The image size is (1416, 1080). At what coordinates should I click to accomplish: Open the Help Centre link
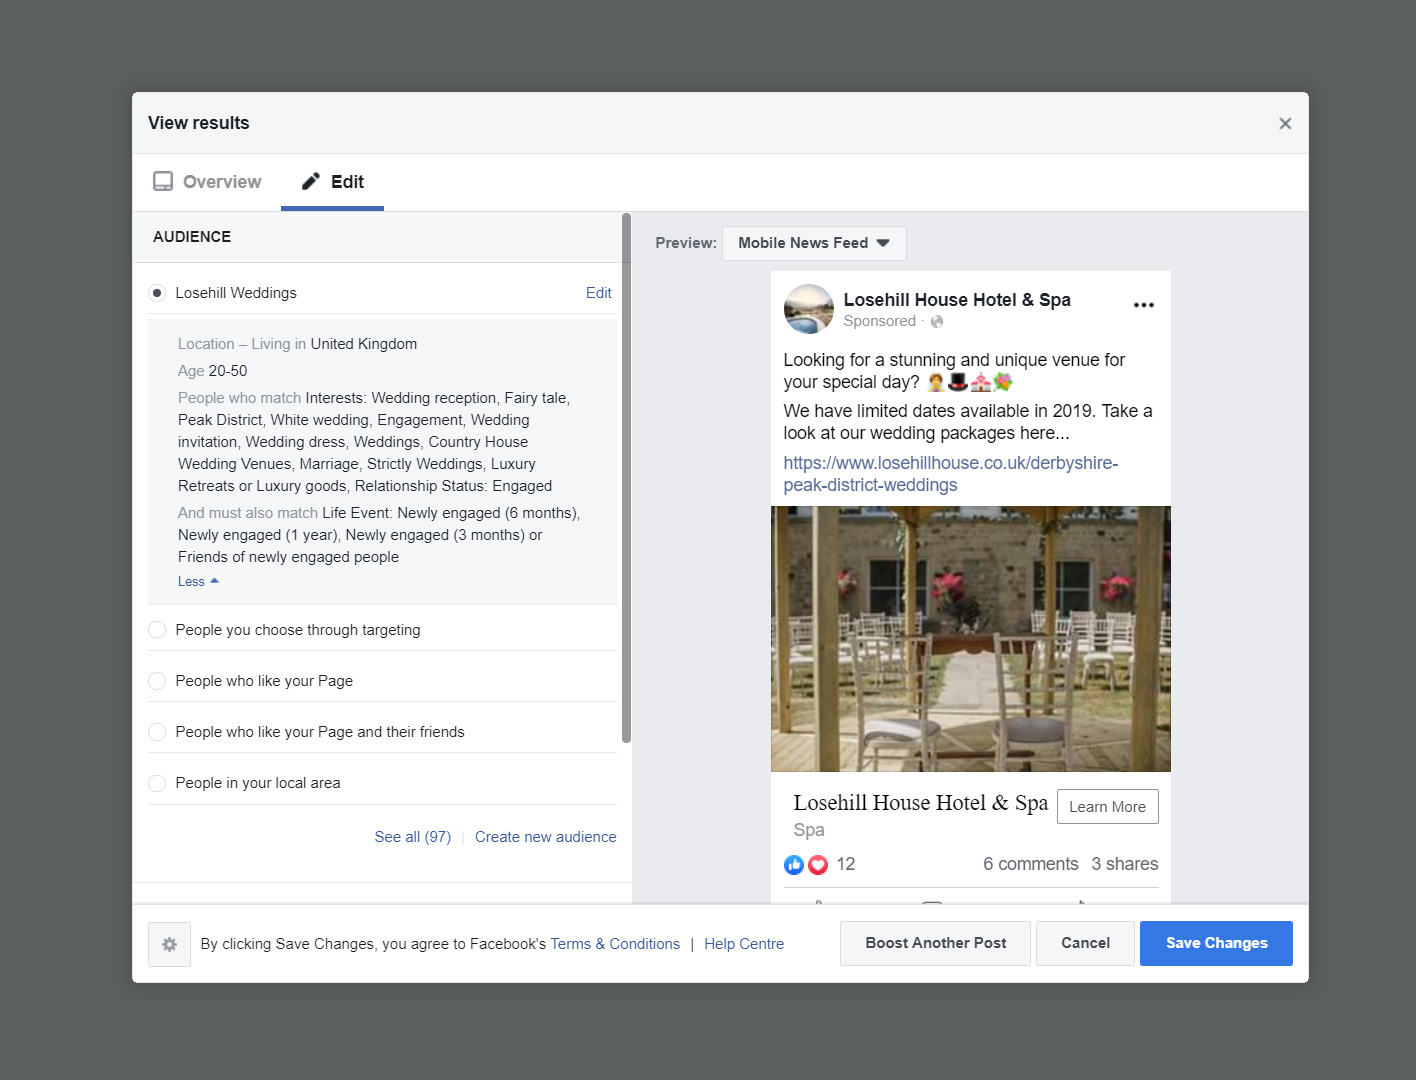pyautogui.click(x=744, y=944)
